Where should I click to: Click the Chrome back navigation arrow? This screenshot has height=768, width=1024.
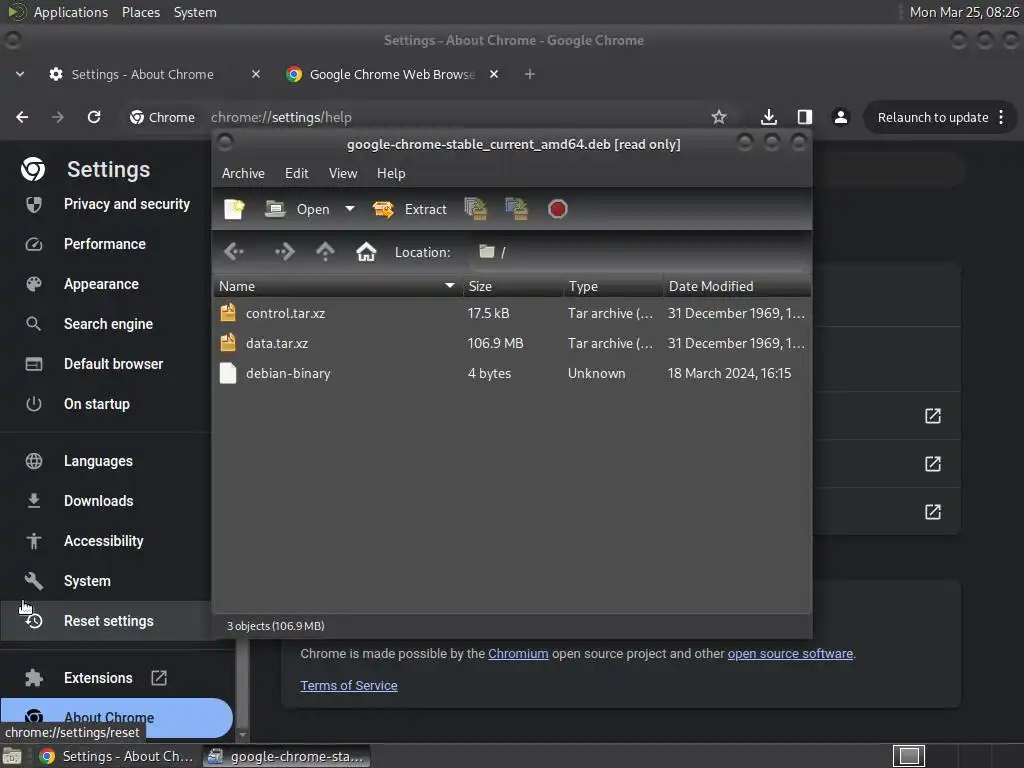22,118
